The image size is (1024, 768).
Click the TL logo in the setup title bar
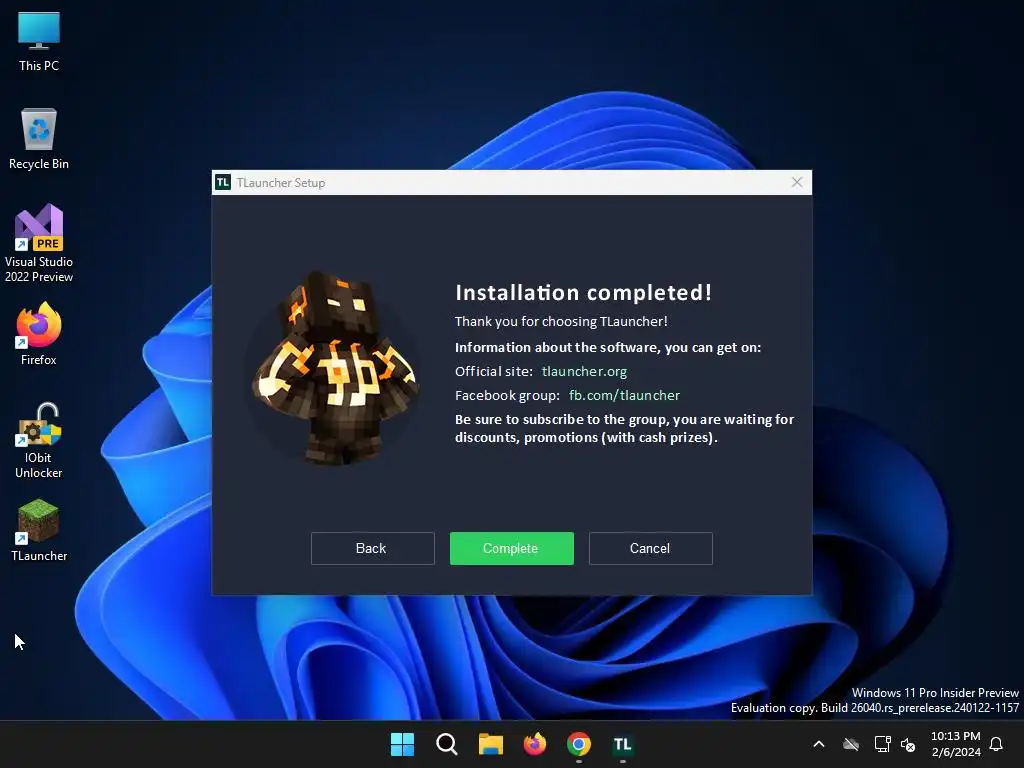click(x=223, y=182)
